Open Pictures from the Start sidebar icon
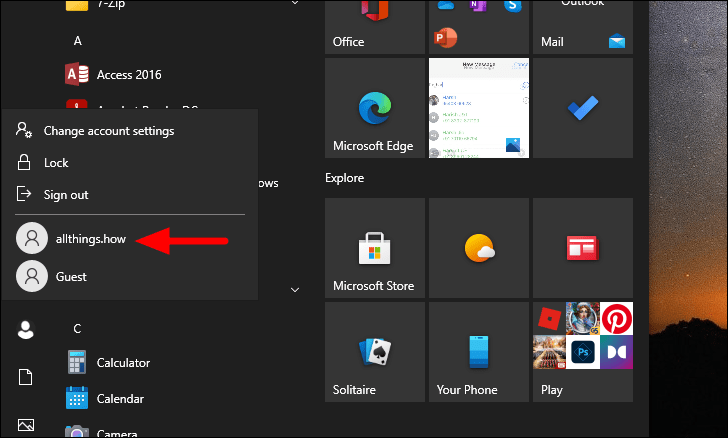This screenshot has height=438, width=728. tap(26, 425)
